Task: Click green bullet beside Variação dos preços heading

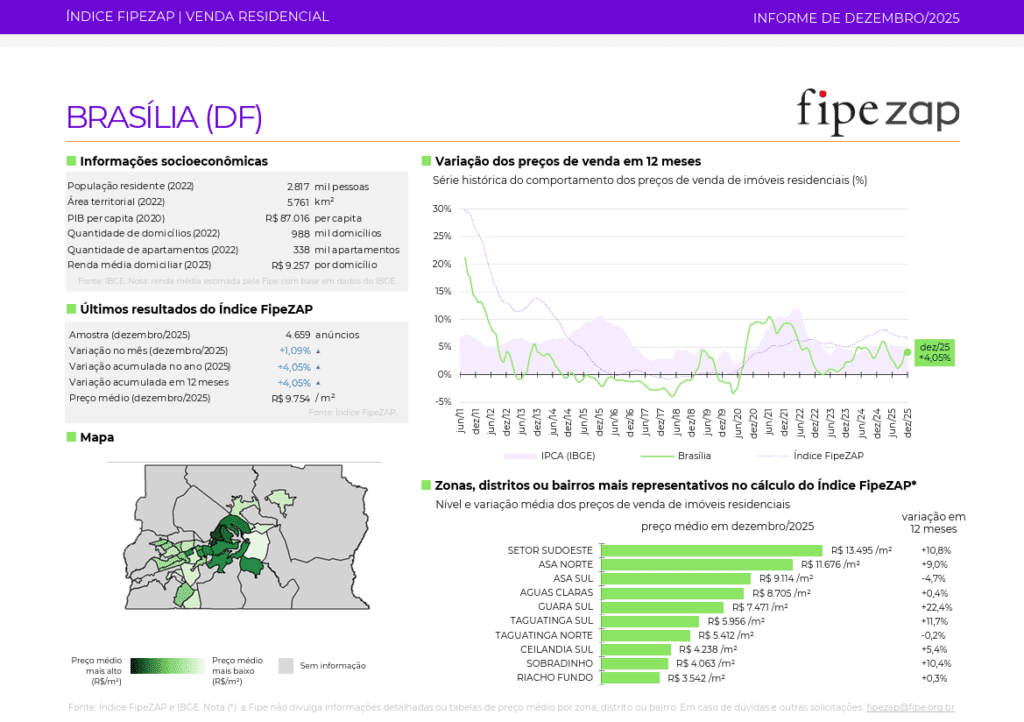Action: [x=426, y=161]
